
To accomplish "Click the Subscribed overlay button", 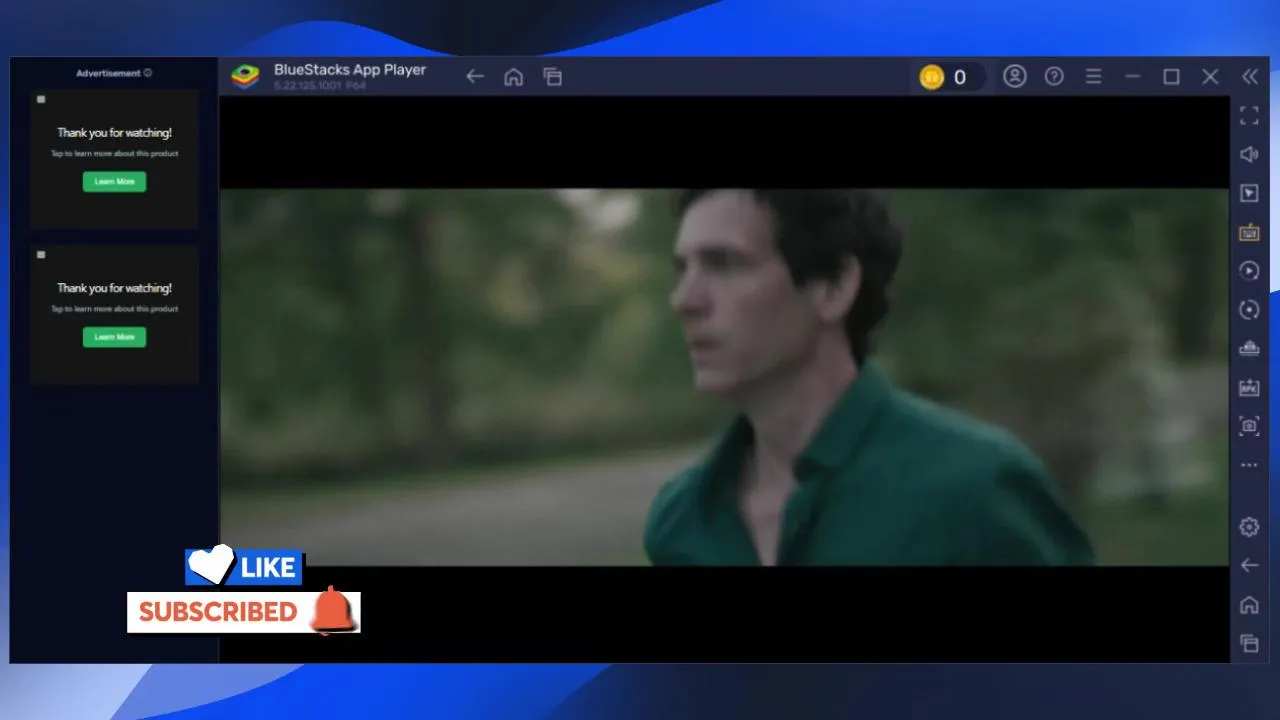I will click(x=243, y=611).
